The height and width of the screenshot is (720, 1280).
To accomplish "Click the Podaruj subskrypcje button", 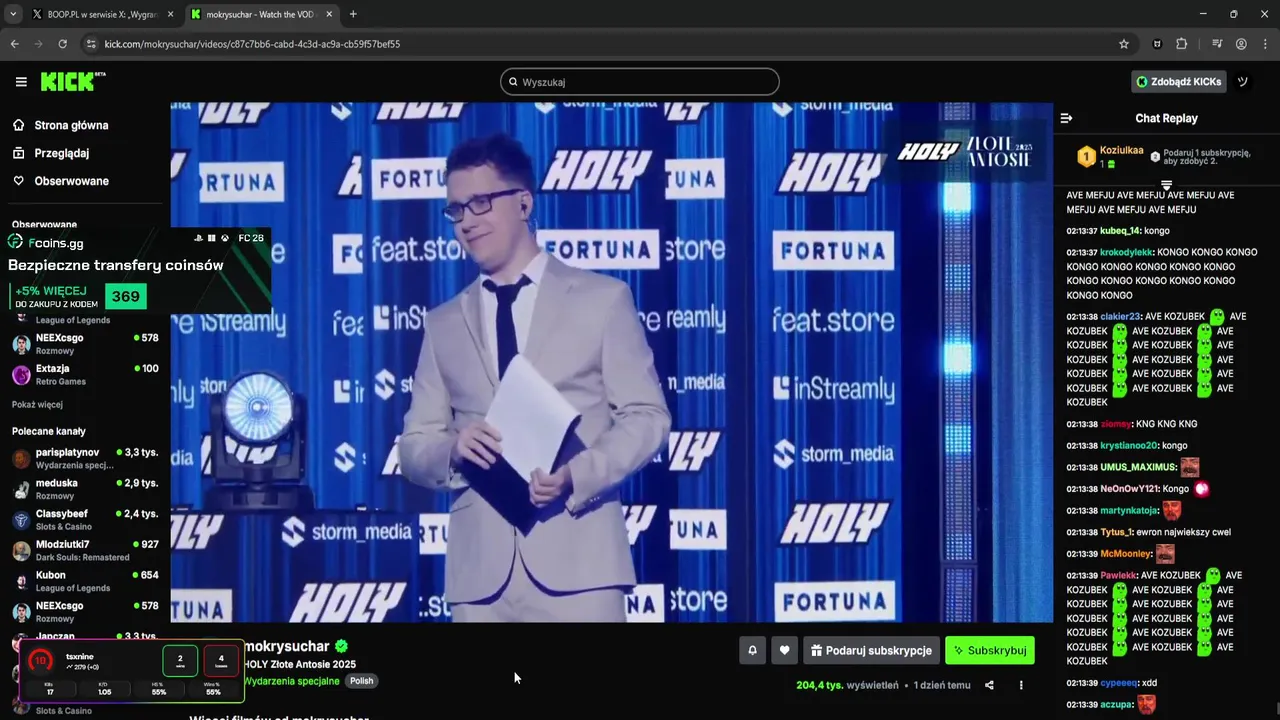I will click(x=871, y=650).
